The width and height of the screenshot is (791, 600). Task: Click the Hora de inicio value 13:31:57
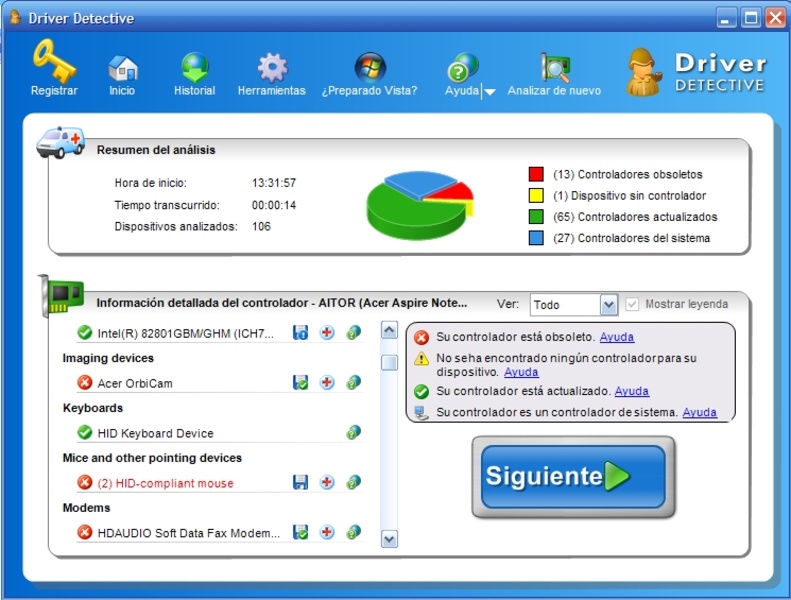[x=274, y=183]
